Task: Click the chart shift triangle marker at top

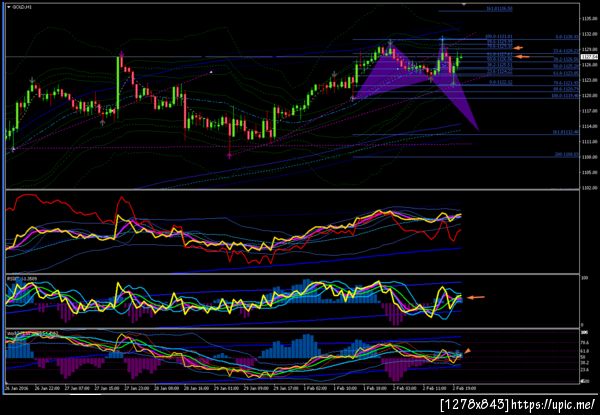Action: click(x=464, y=4)
